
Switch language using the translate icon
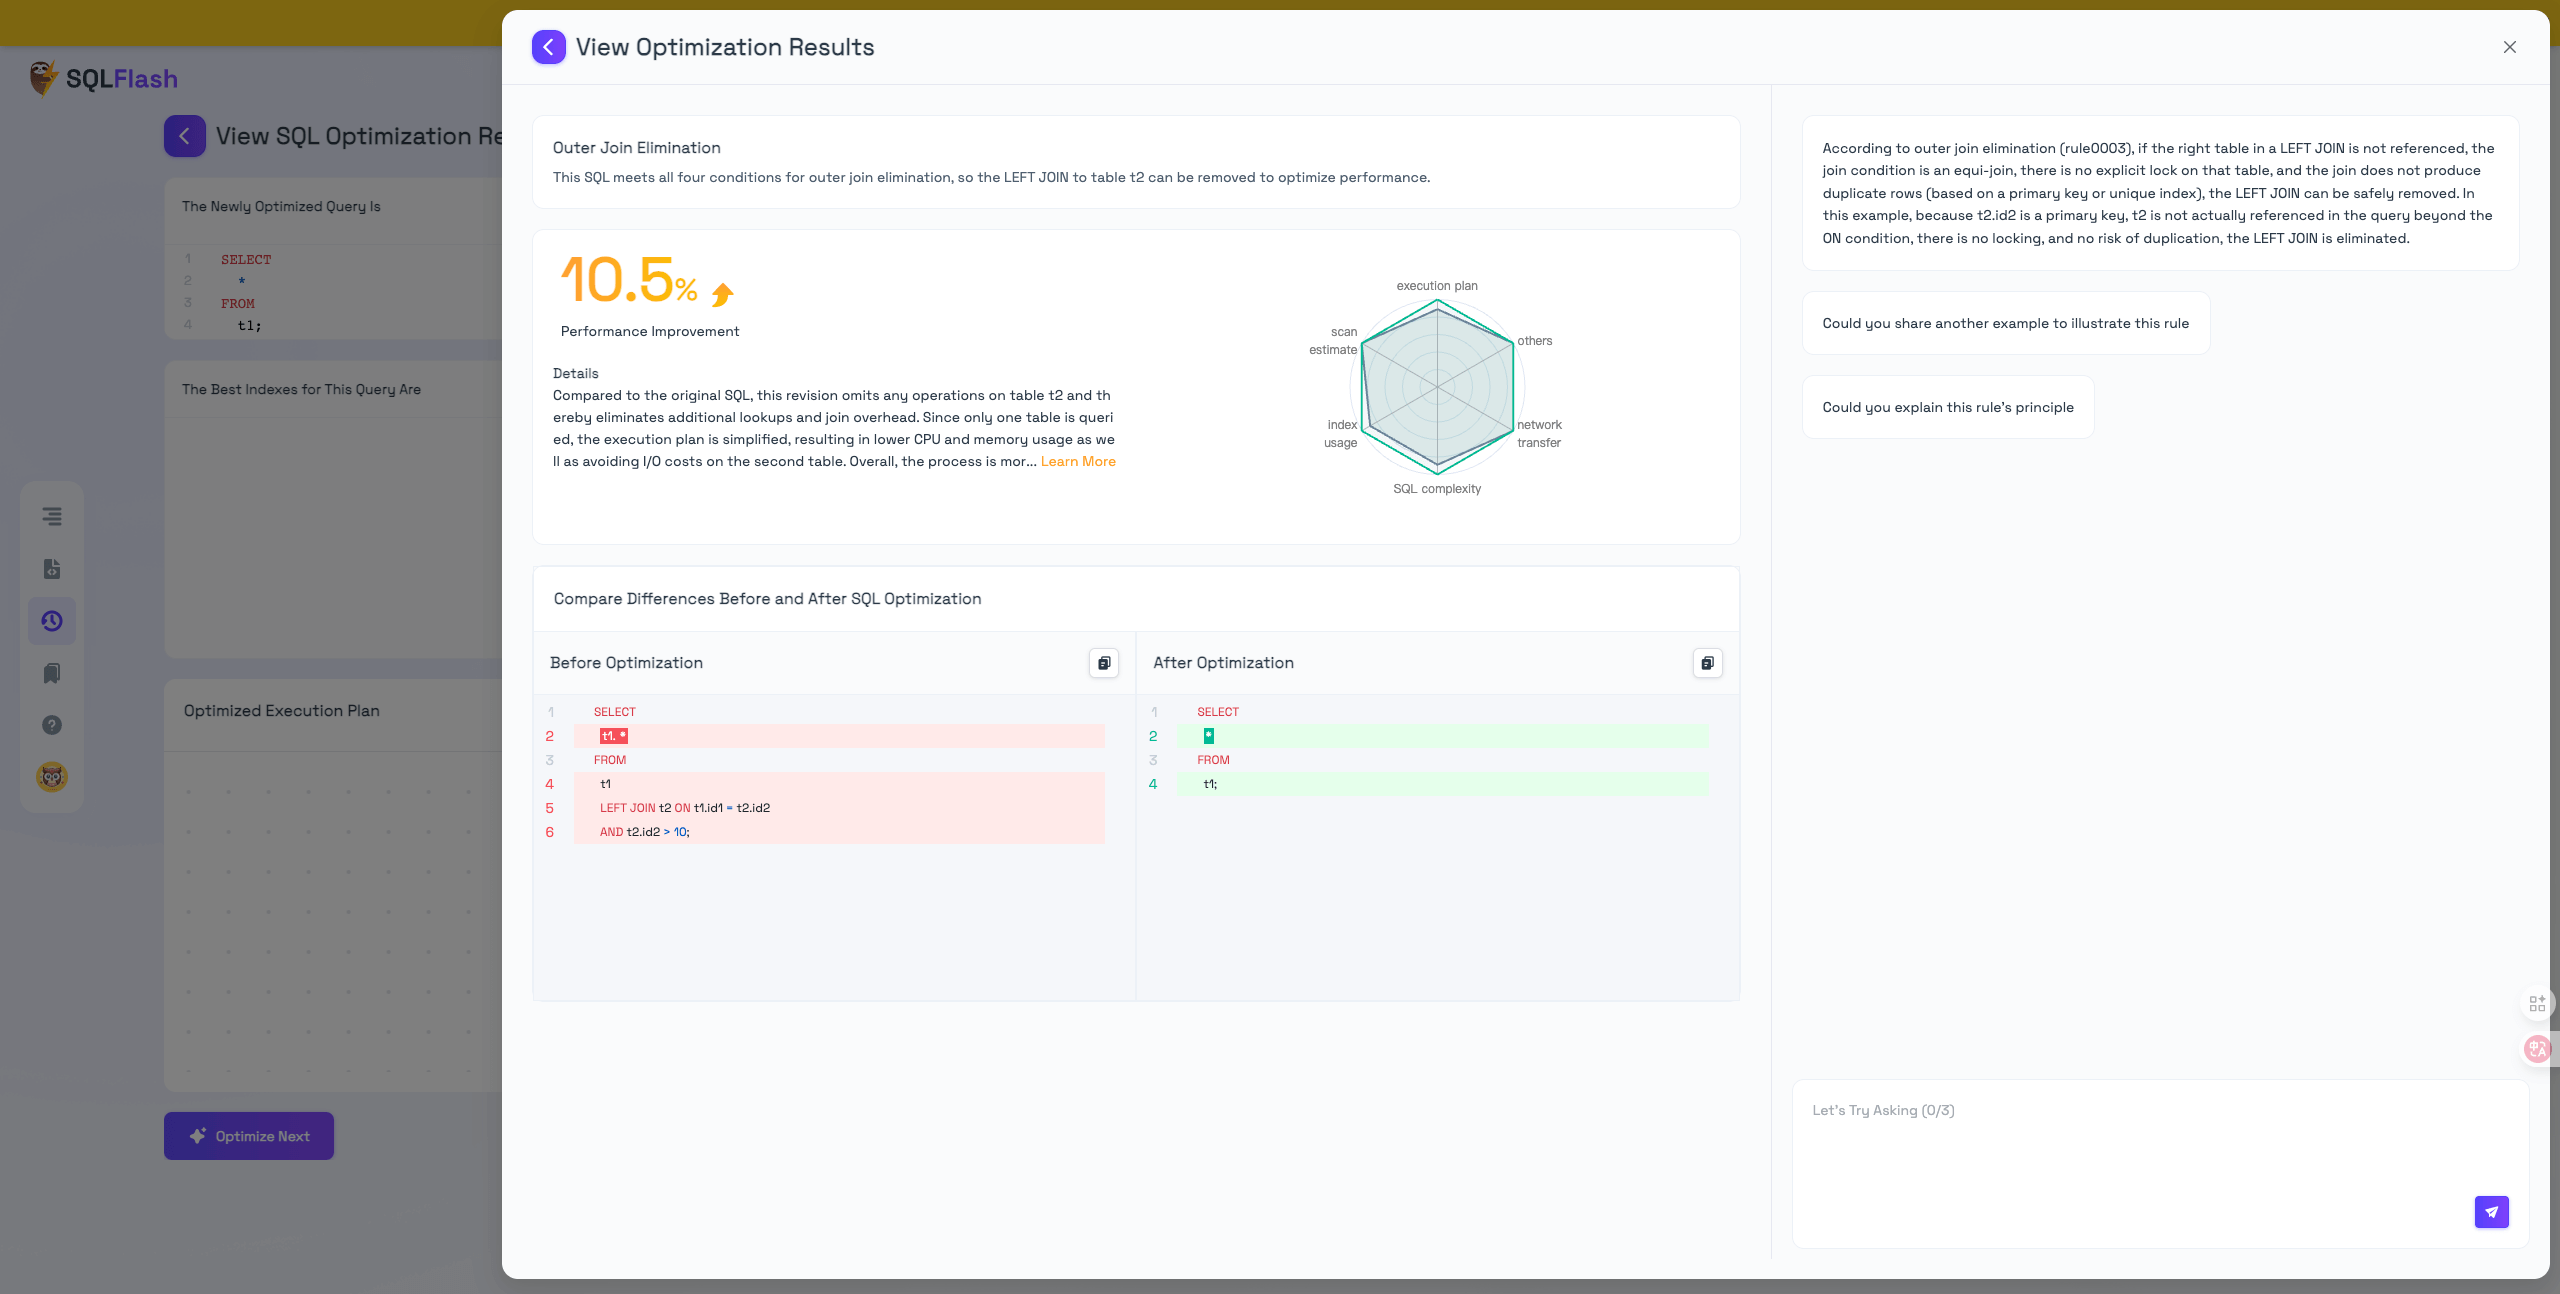click(2539, 1050)
